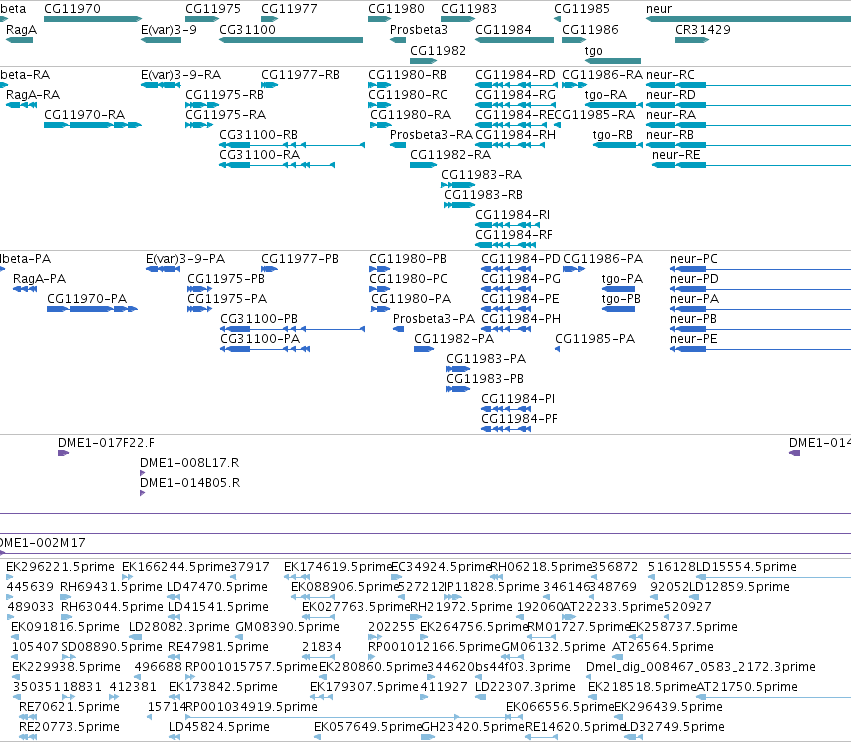851x742 pixels.
Task: Click the Prosbeta3 gene label
Action: 419,30
